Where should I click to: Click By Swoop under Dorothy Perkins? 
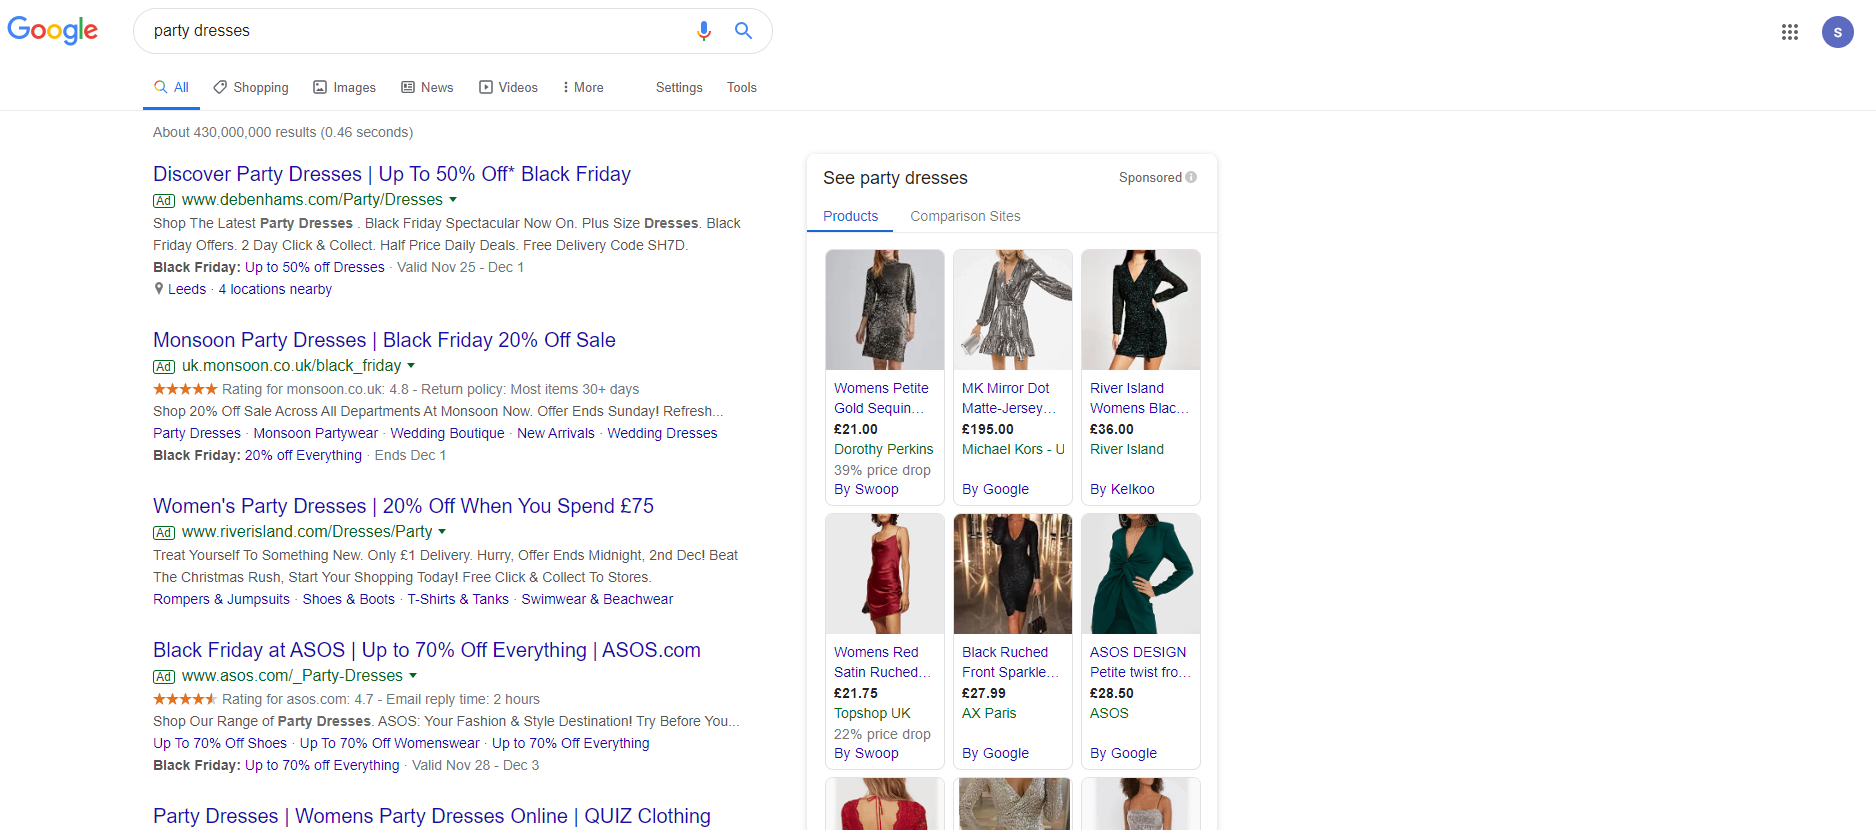pyautogui.click(x=866, y=489)
